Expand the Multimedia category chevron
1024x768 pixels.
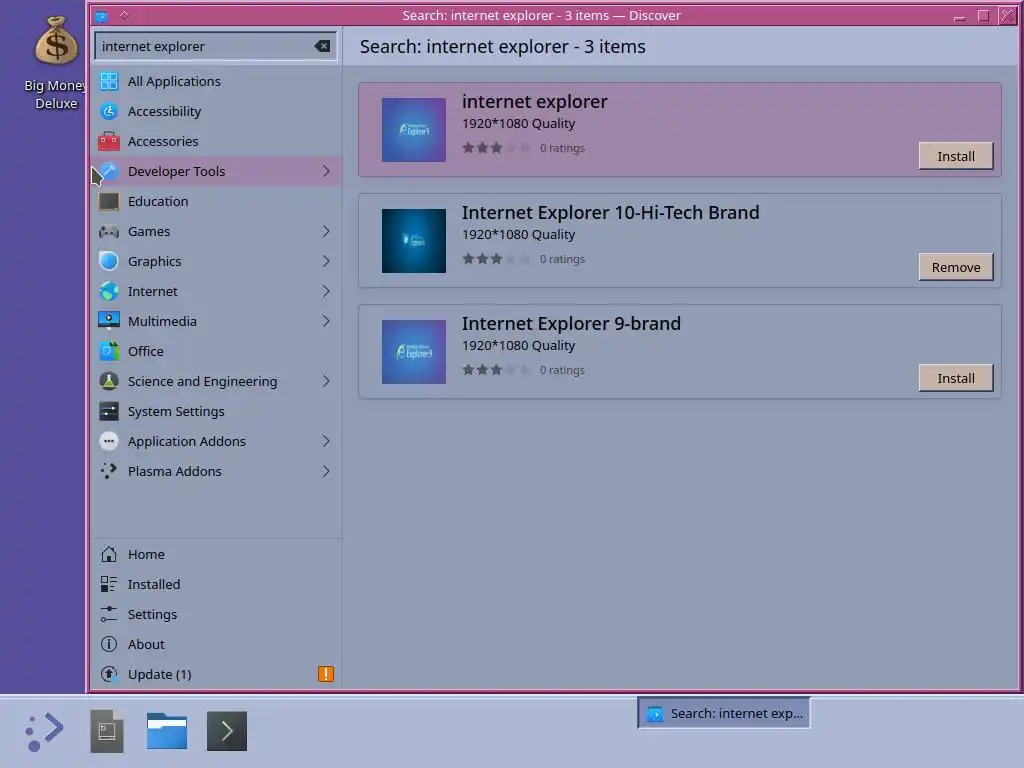(326, 321)
